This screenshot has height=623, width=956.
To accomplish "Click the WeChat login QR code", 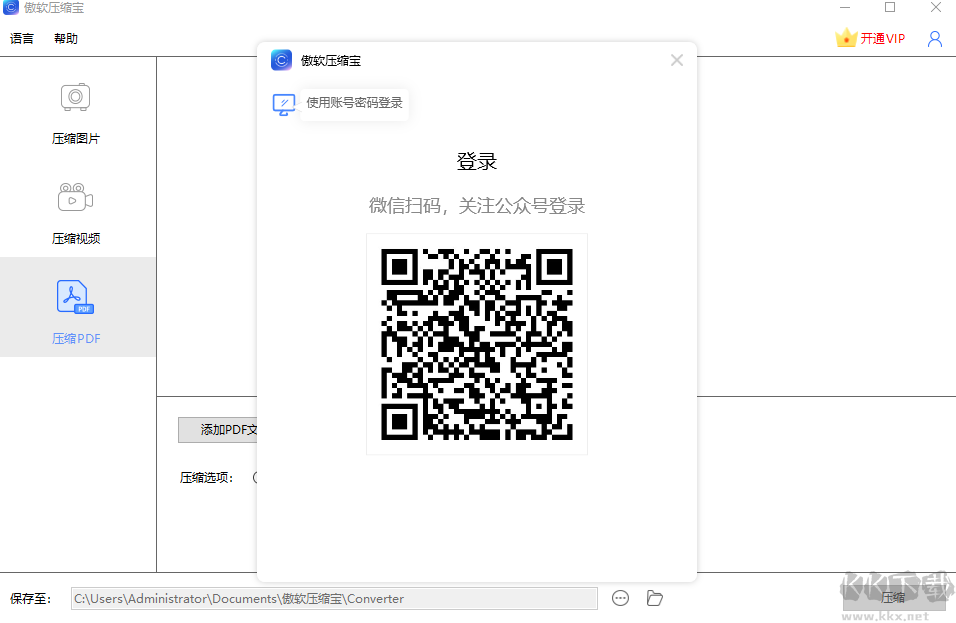I will click(x=477, y=344).
